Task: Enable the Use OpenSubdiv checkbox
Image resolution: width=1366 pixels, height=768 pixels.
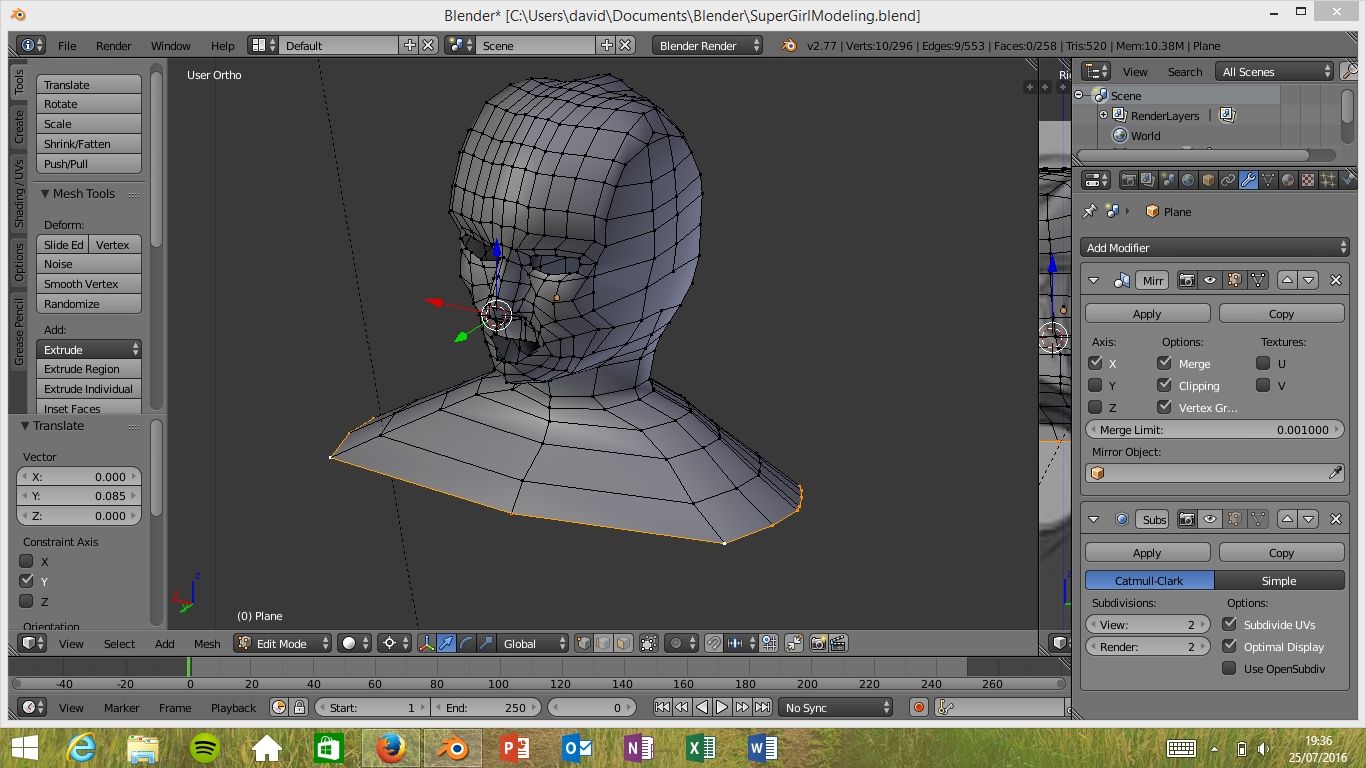Action: coord(1229,669)
